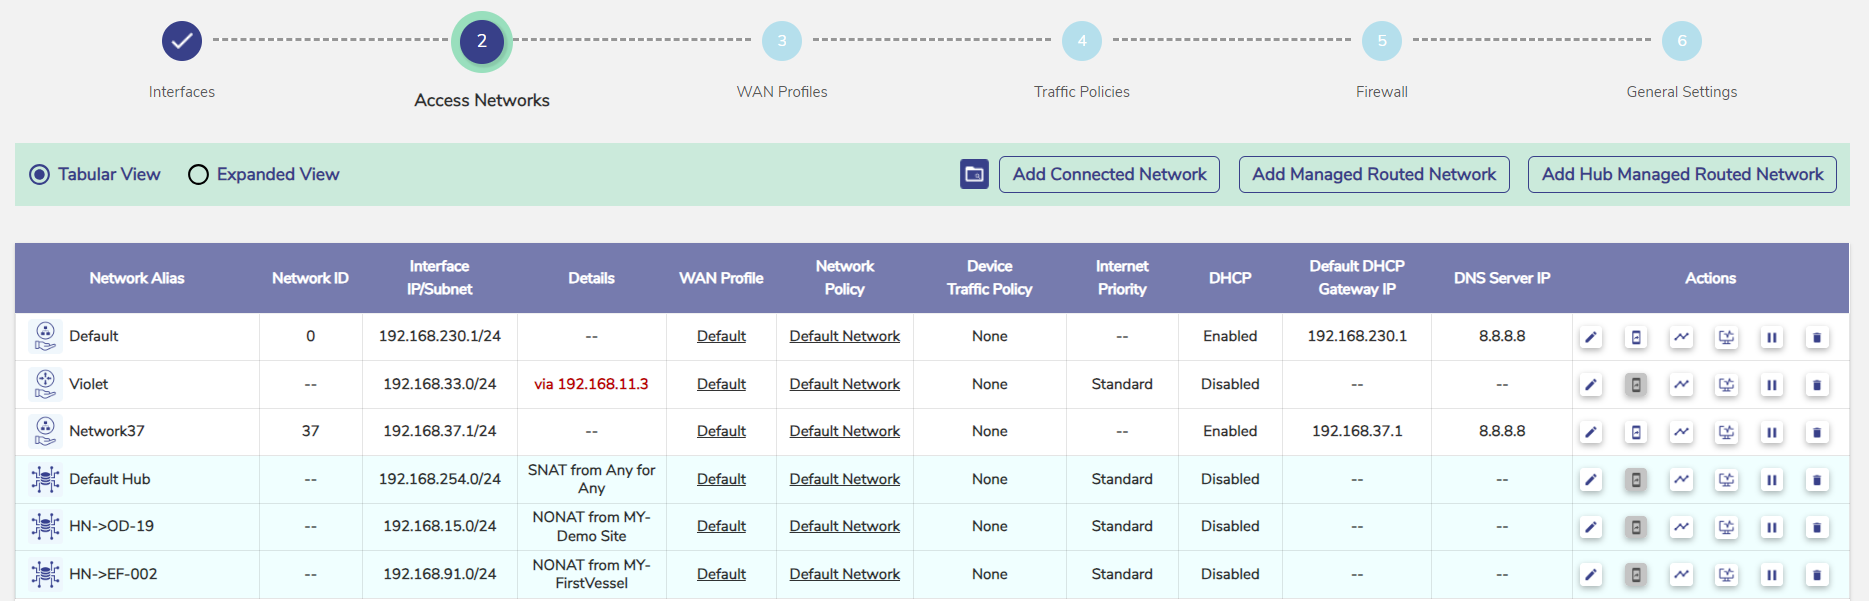This screenshot has height=601, width=1869.
Task: Select the Tabular View radio button
Action: pyautogui.click(x=40, y=175)
